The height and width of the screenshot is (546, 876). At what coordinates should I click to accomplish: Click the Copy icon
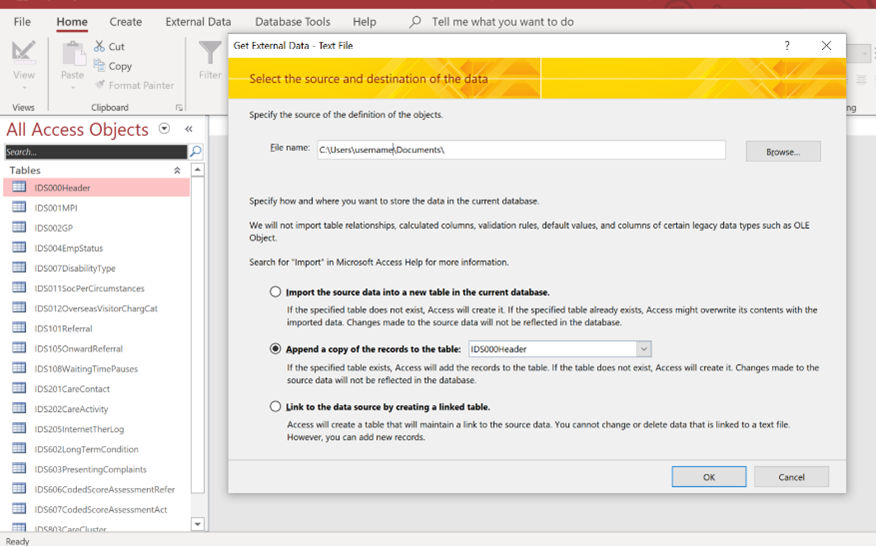point(99,65)
